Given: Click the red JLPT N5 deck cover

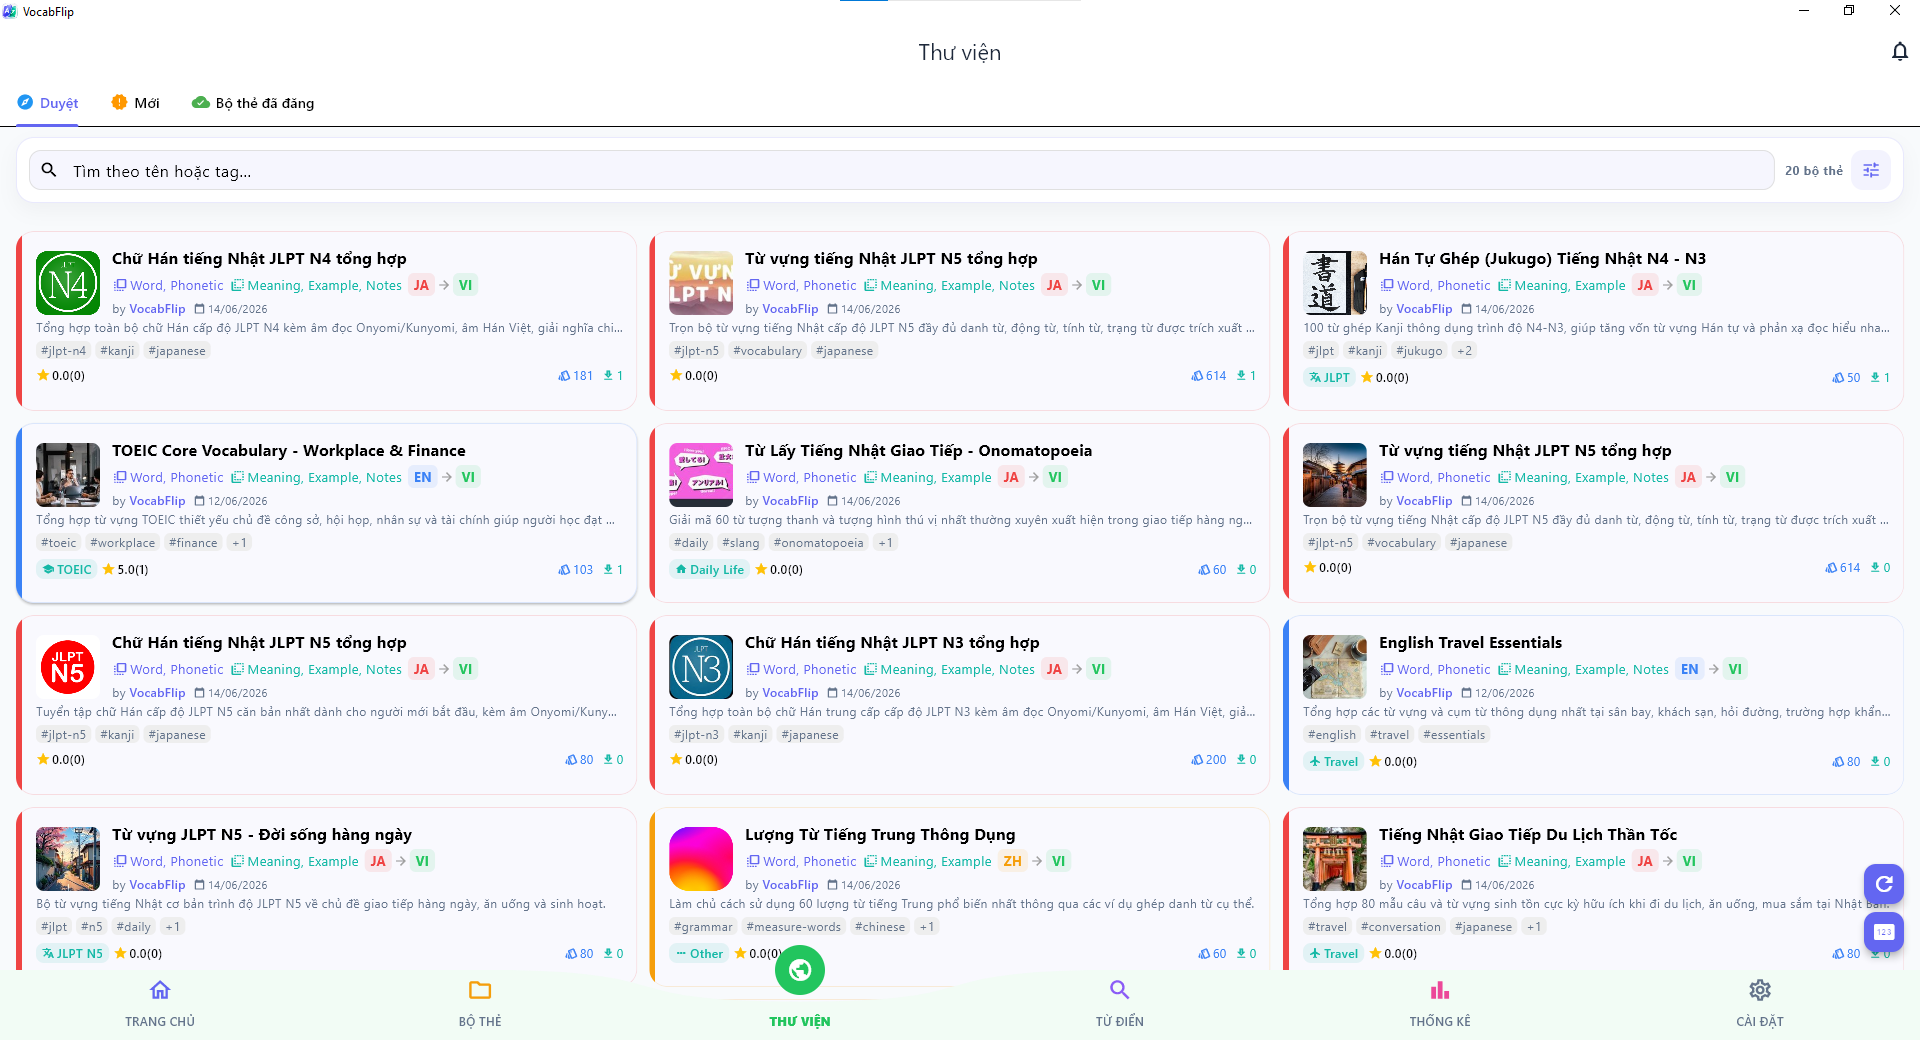Looking at the screenshot, I should (68, 667).
